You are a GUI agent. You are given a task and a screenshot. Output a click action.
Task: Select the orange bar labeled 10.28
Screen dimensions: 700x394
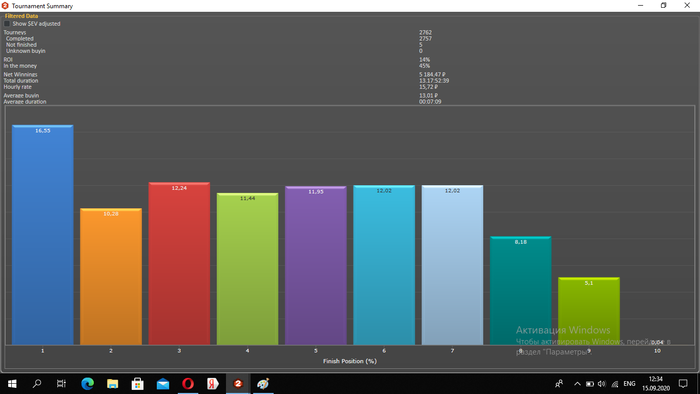[x=111, y=276]
